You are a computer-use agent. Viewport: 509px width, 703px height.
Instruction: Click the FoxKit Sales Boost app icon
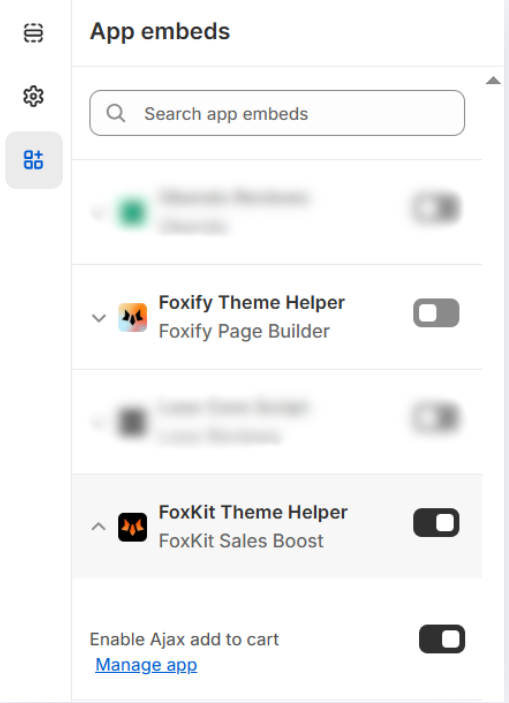(132, 527)
